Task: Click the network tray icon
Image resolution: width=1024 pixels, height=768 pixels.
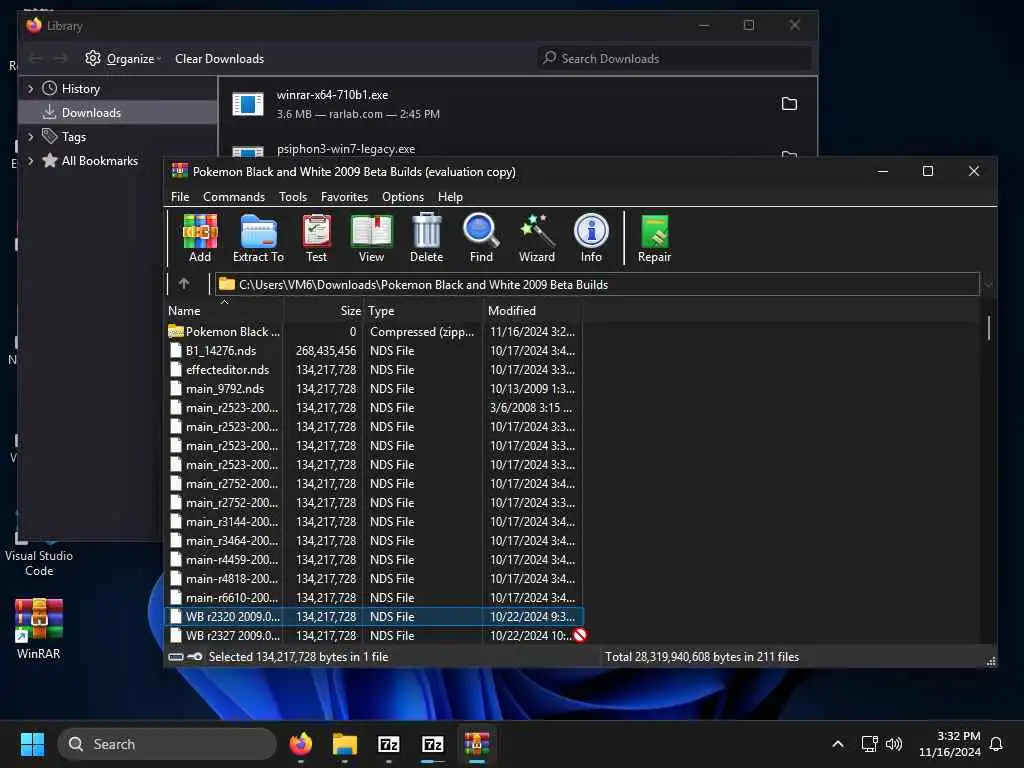Action: pos(869,744)
